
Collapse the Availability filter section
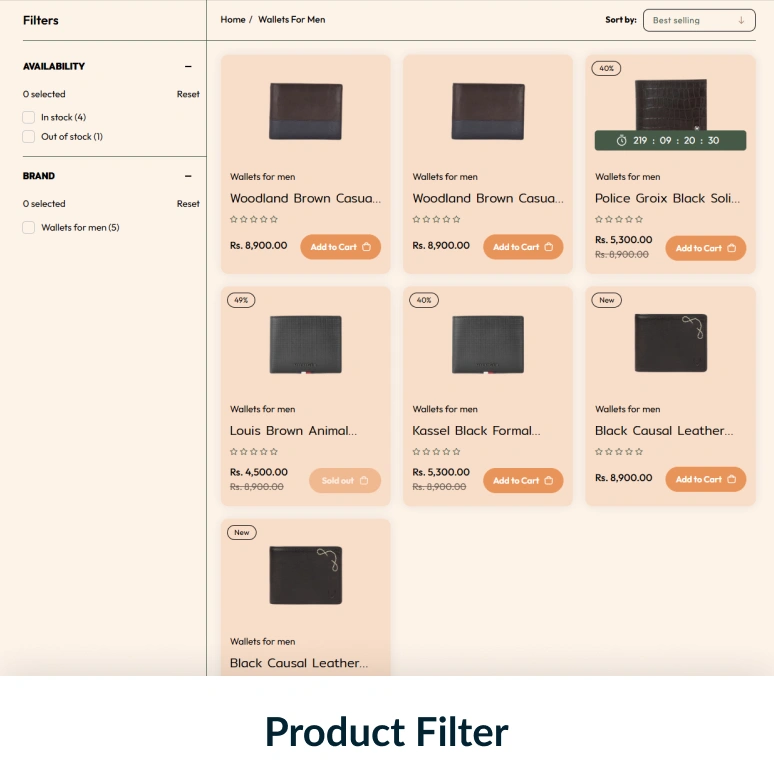(188, 66)
